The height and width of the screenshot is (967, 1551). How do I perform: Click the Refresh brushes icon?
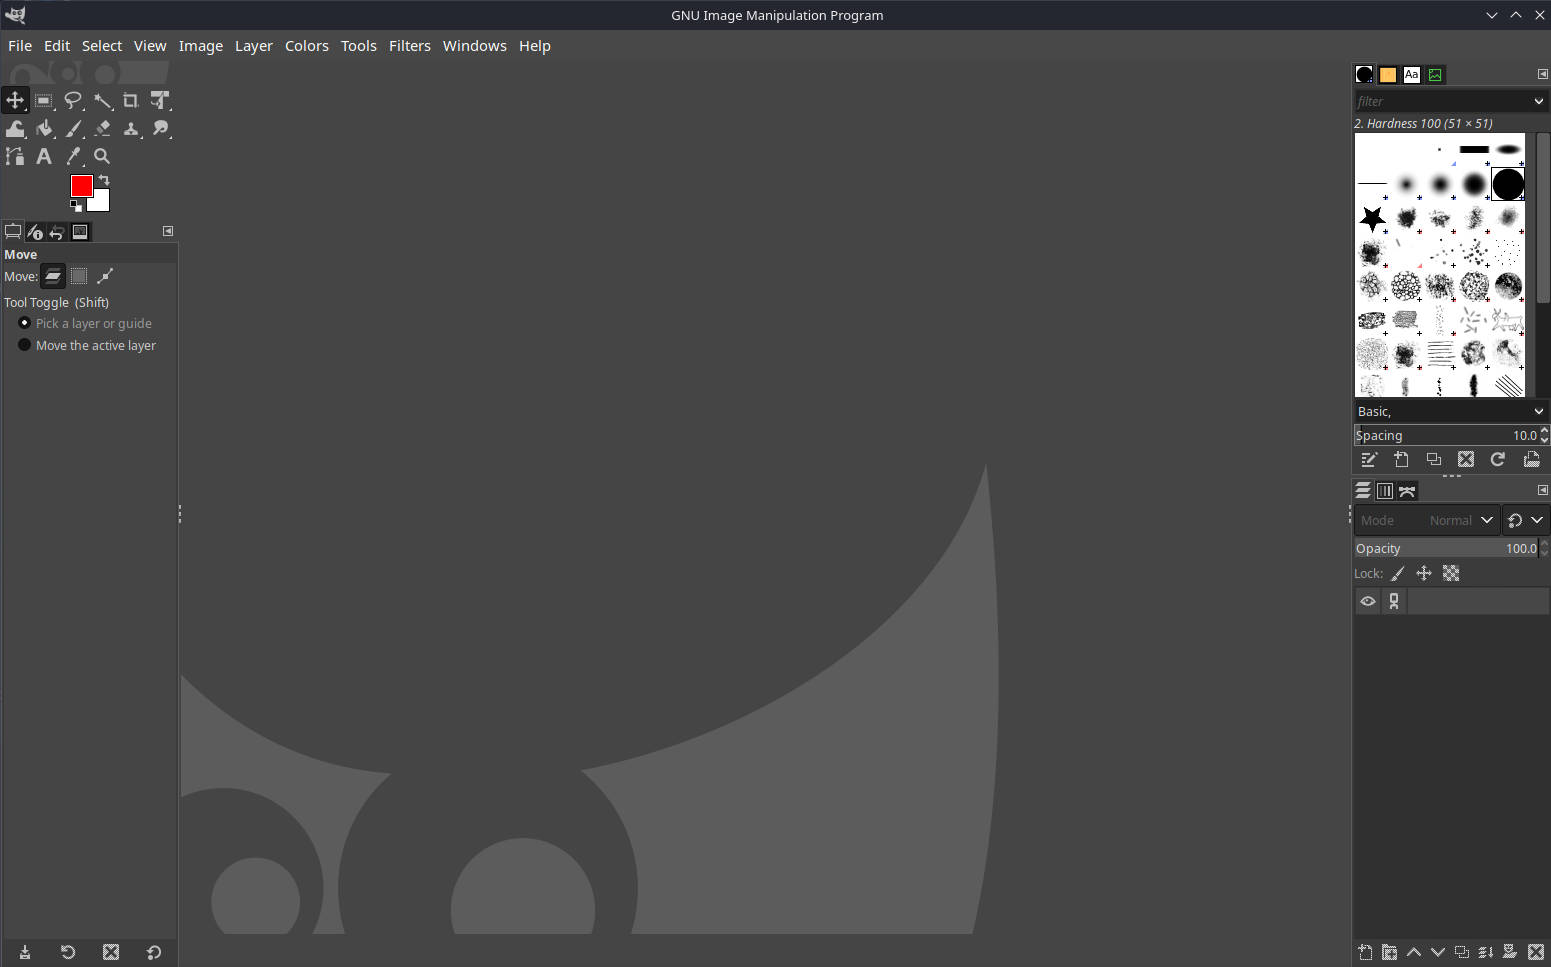[x=1498, y=459]
